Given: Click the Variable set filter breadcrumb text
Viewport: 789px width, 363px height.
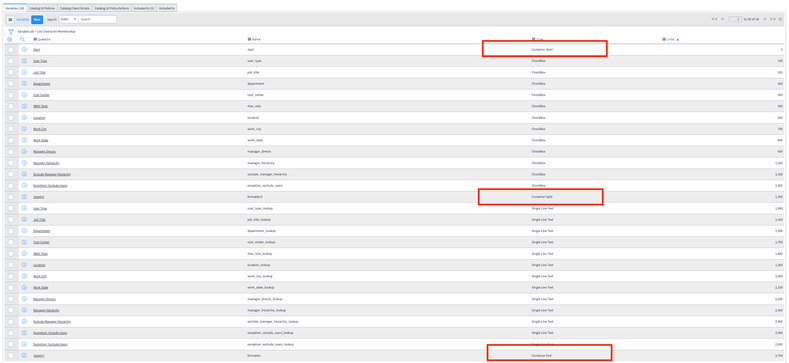Looking at the screenshot, I should (x=46, y=32).
